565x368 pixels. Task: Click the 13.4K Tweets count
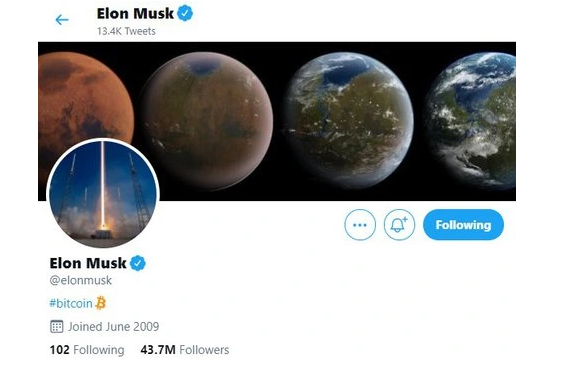tap(126, 31)
